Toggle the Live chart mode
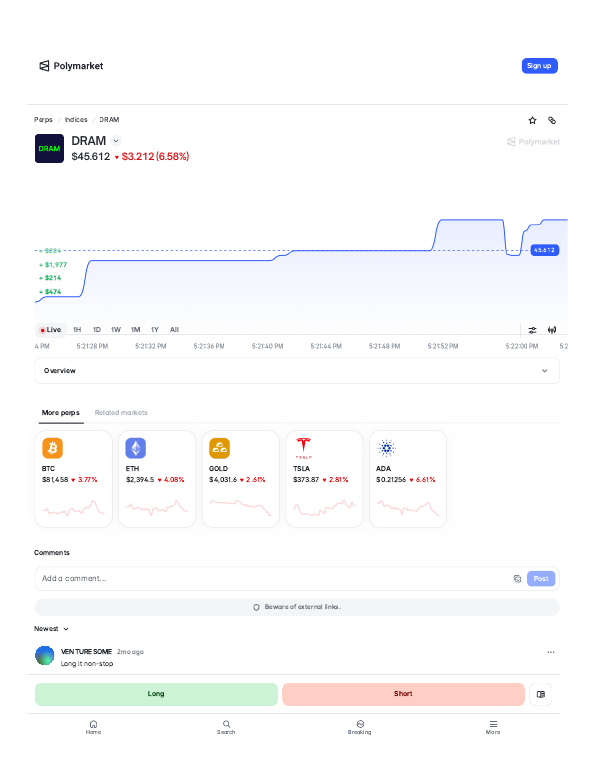595x770 pixels. (50, 330)
